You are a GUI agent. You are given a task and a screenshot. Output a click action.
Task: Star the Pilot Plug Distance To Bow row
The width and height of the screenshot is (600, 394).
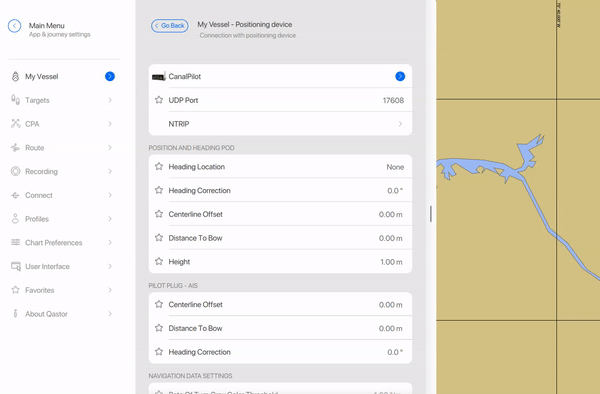159,328
